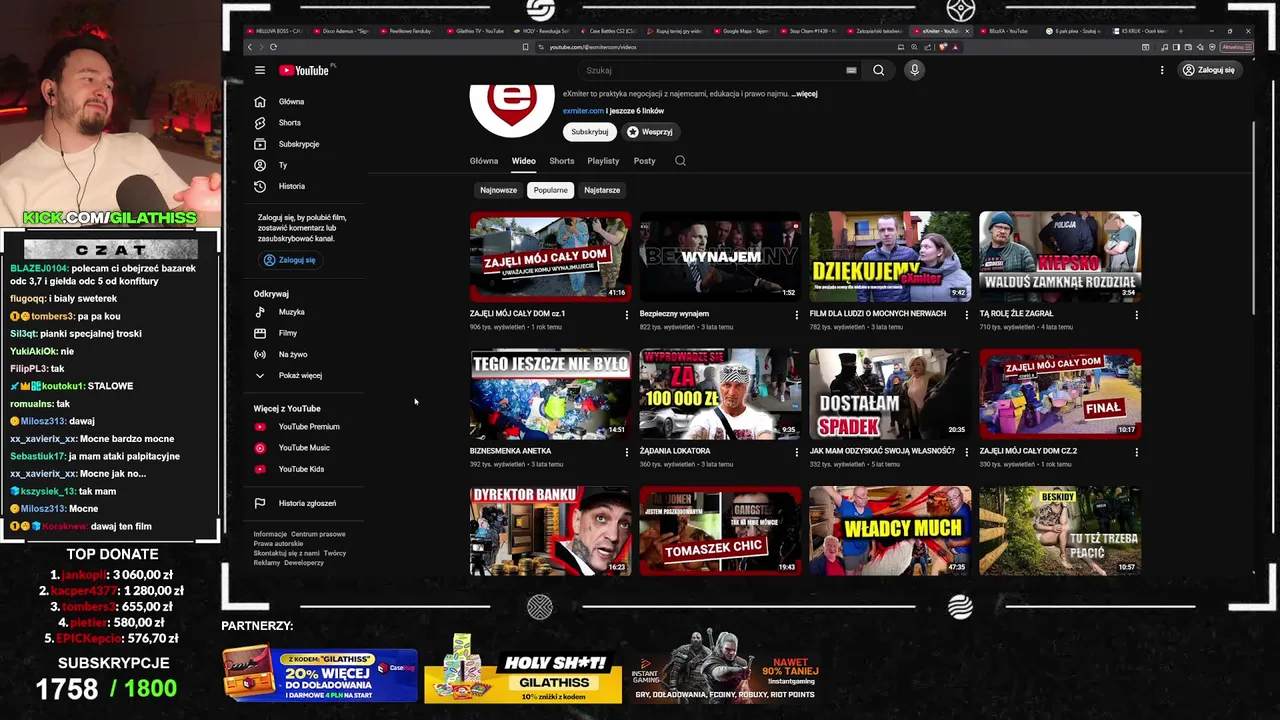Image resolution: width=1280 pixels, height=720 pixels.
Task: Open more options for FILM DLA LUDZI O MOCNYCH NERWACH
Action: click(x=966, y=315)
